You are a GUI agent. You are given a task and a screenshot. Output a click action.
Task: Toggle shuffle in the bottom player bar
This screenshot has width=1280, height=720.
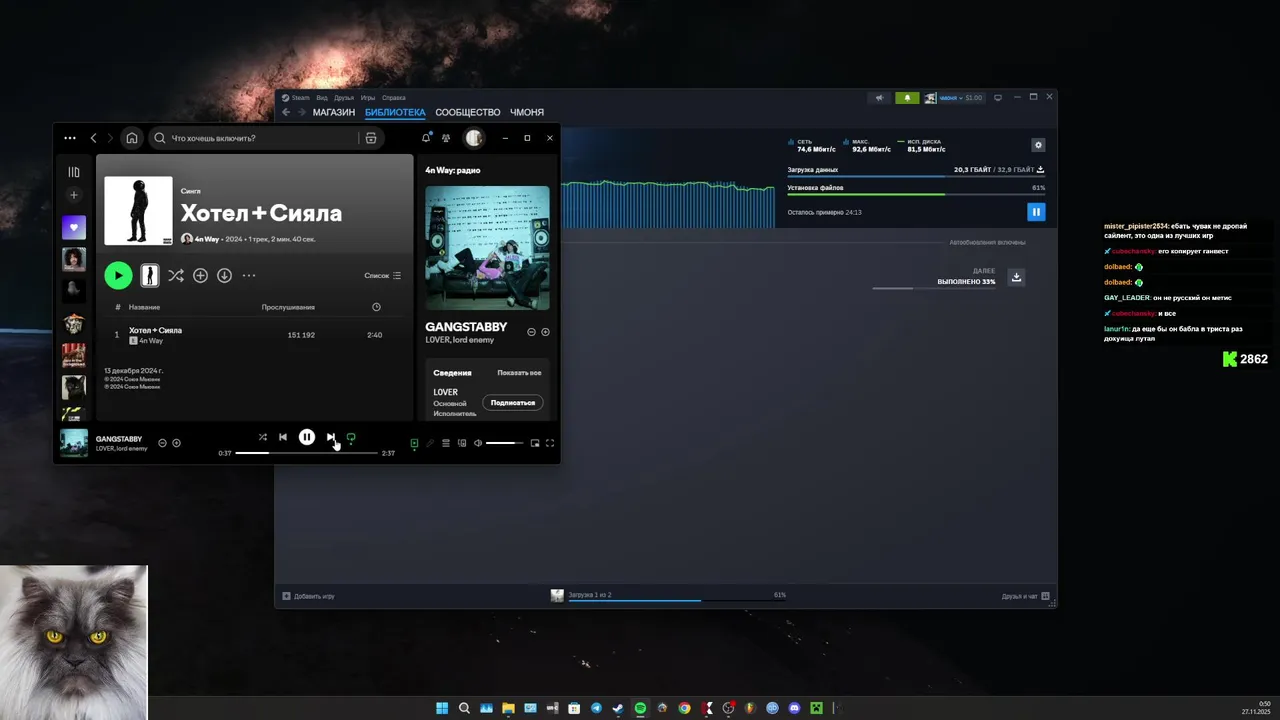(262, 437)
